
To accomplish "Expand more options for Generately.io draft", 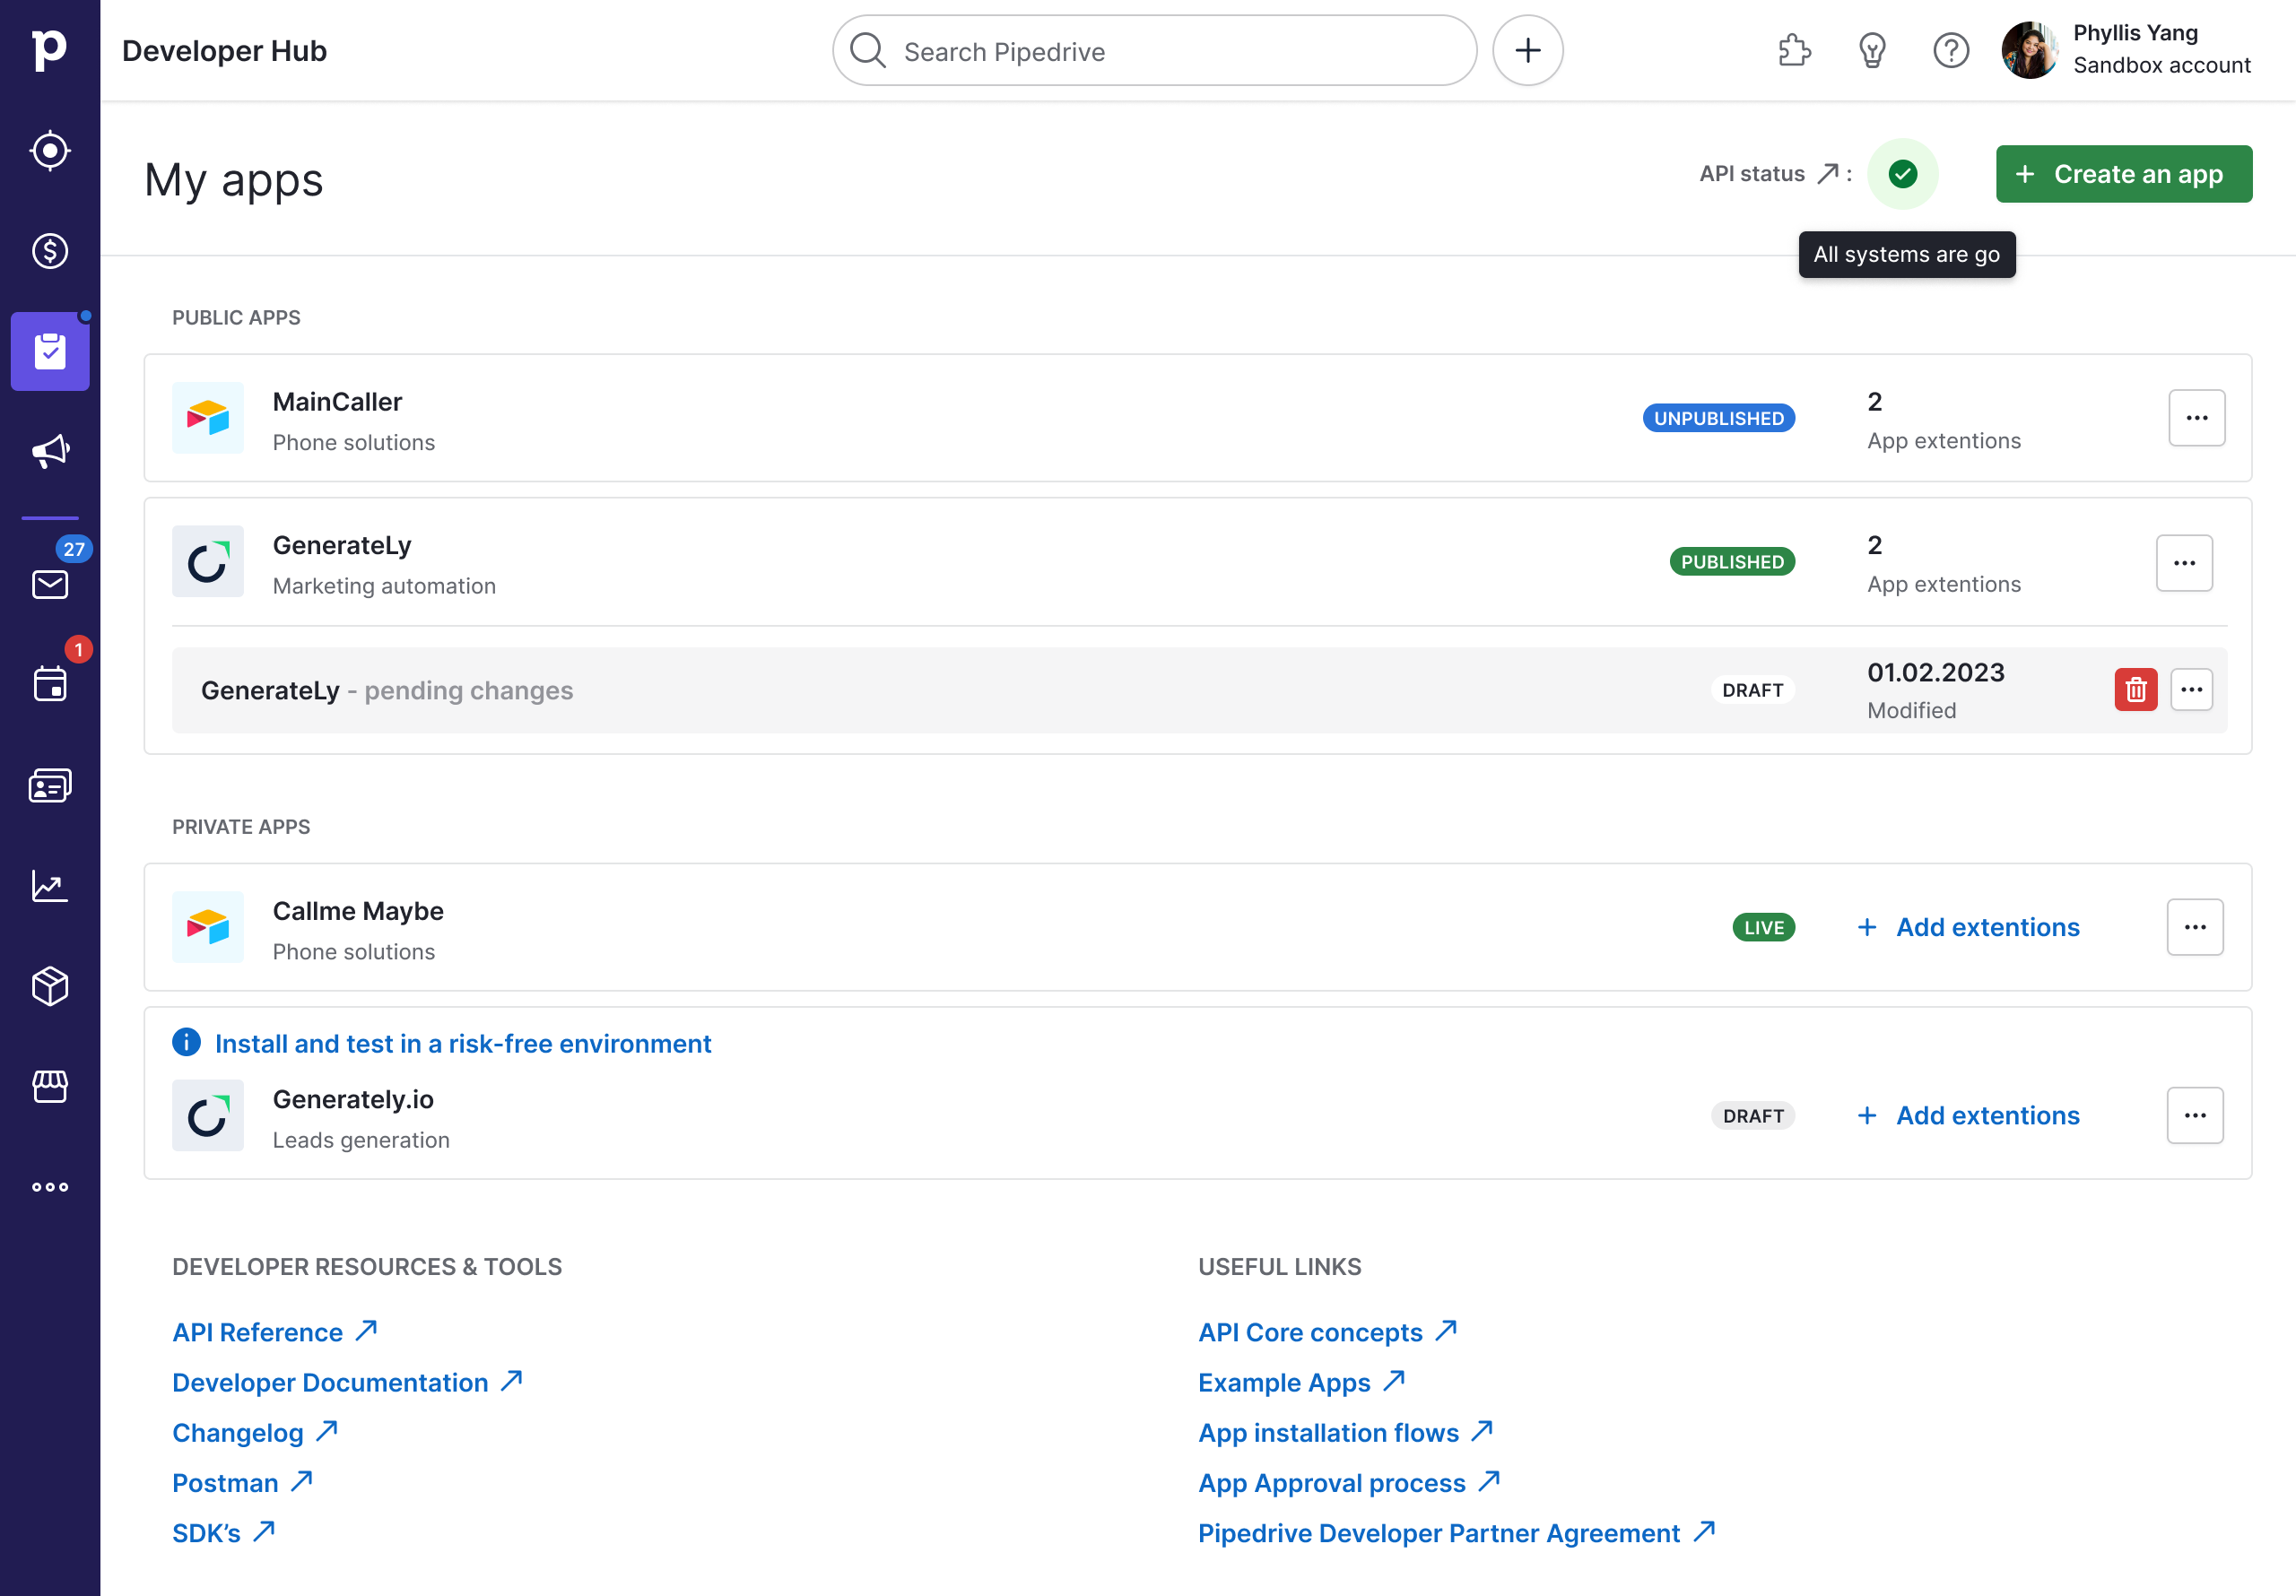I will 2195,1115.
